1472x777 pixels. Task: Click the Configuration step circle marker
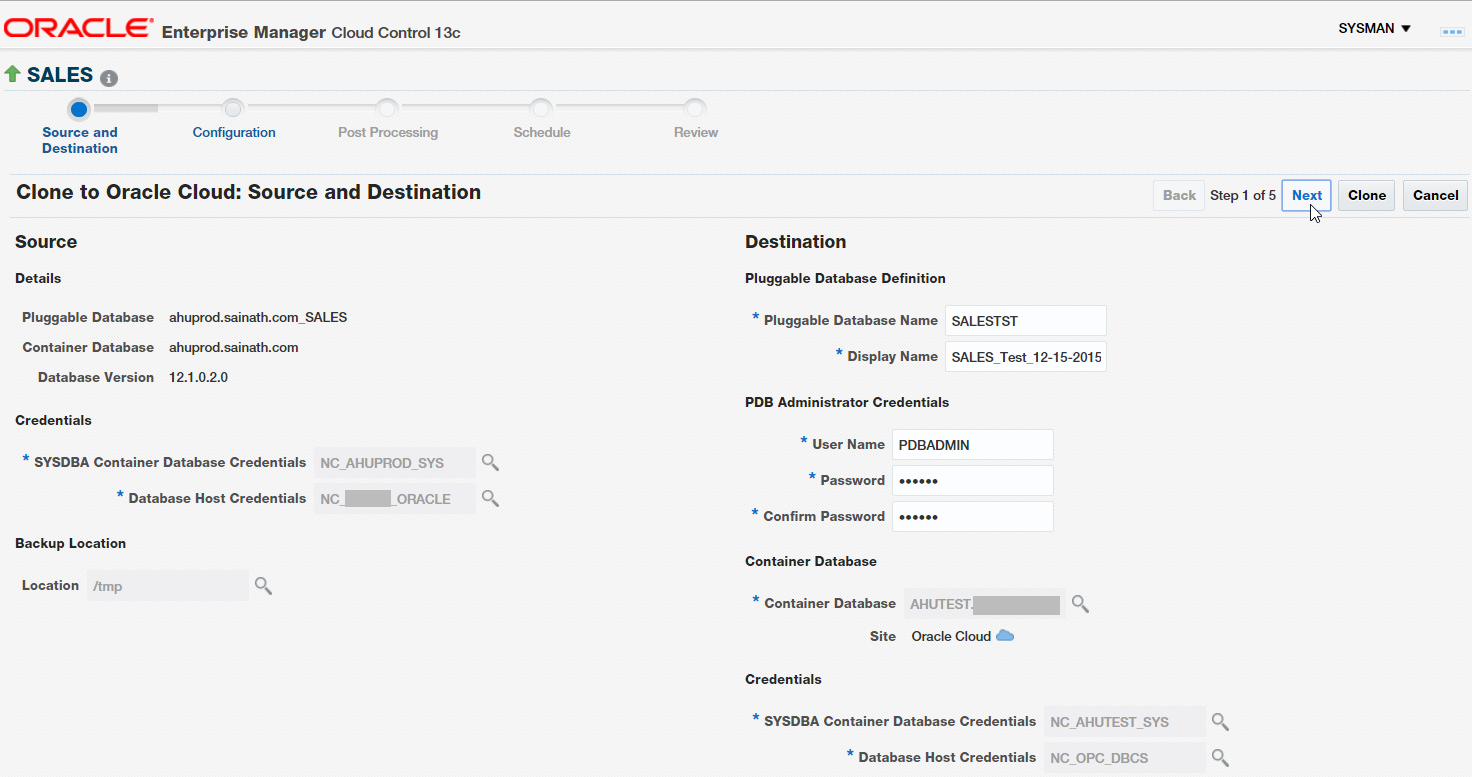[233, 108]
